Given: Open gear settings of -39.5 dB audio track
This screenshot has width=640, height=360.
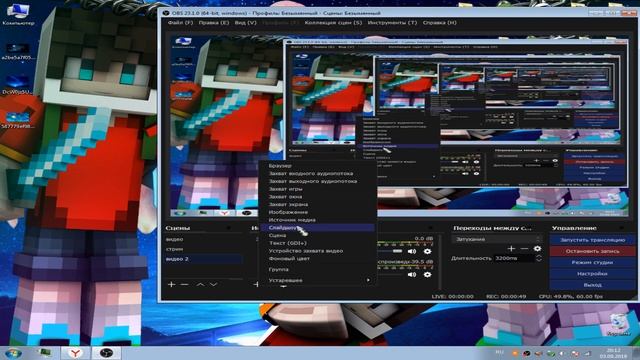Looking at the screenshot, I should (x=427, y=275).
